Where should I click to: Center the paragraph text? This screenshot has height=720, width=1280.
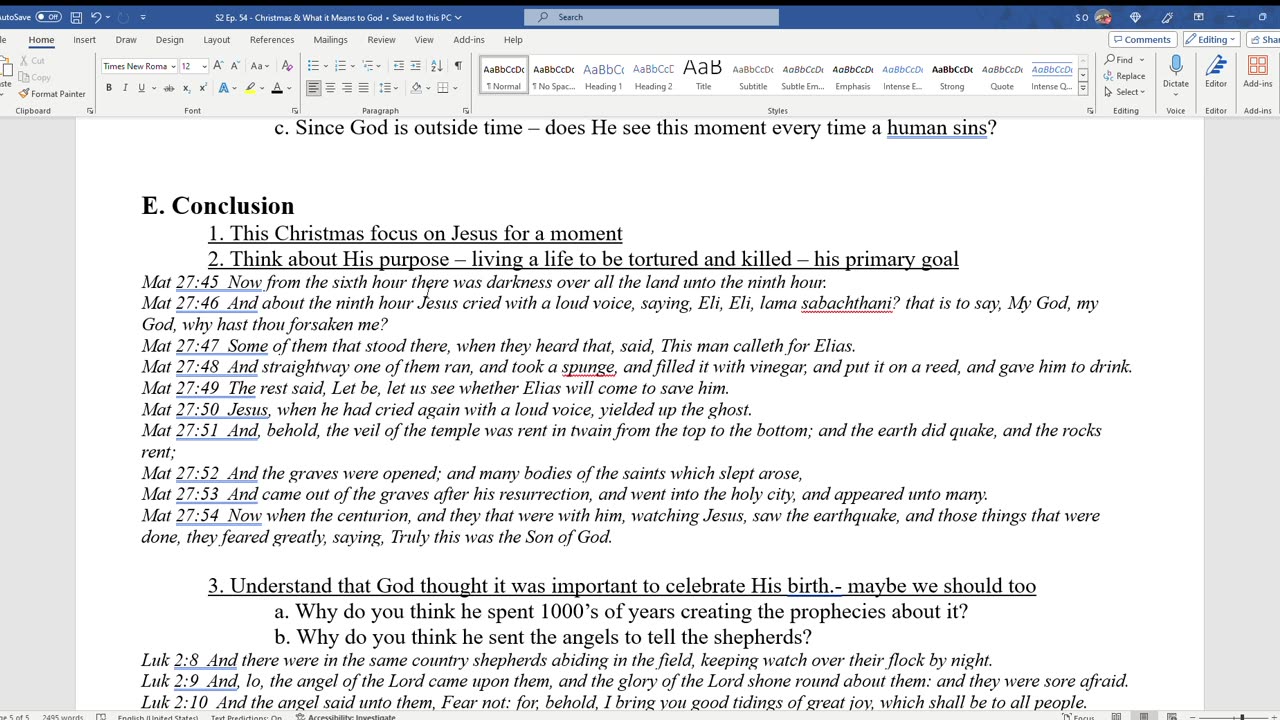click(330, 88)
